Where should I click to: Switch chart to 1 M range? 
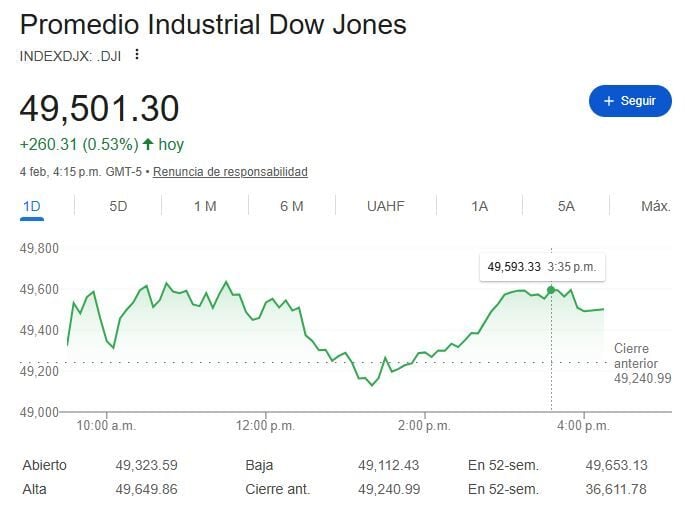tap(205, 206)
